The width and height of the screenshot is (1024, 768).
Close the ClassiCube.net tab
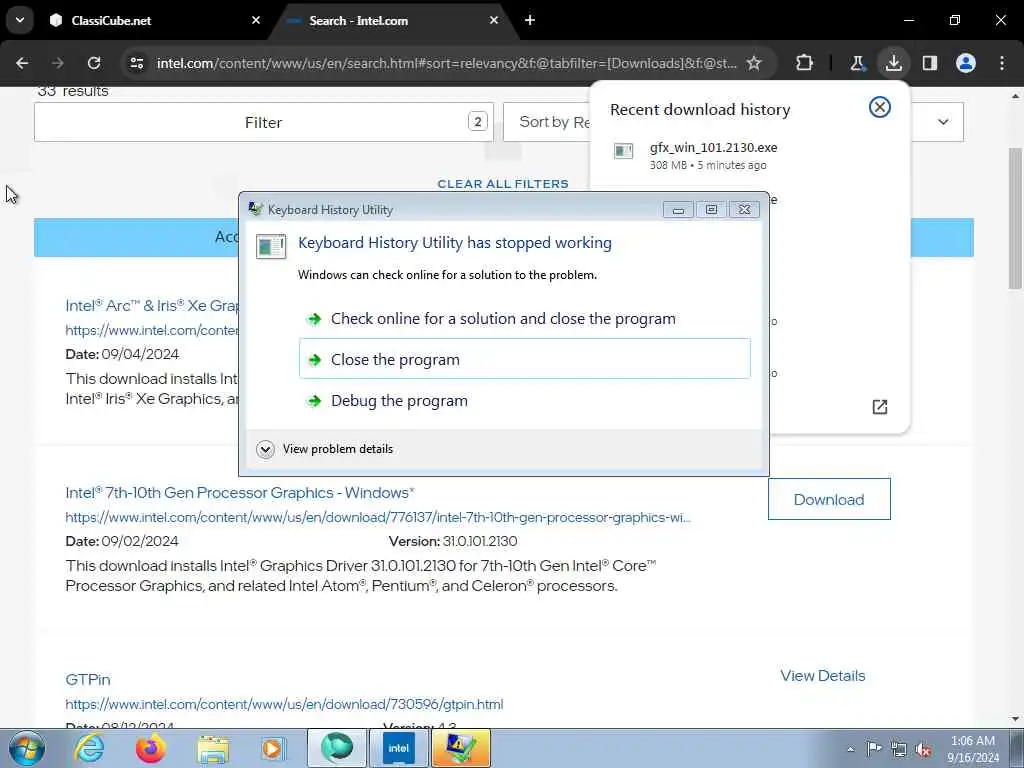click(256, 20)
